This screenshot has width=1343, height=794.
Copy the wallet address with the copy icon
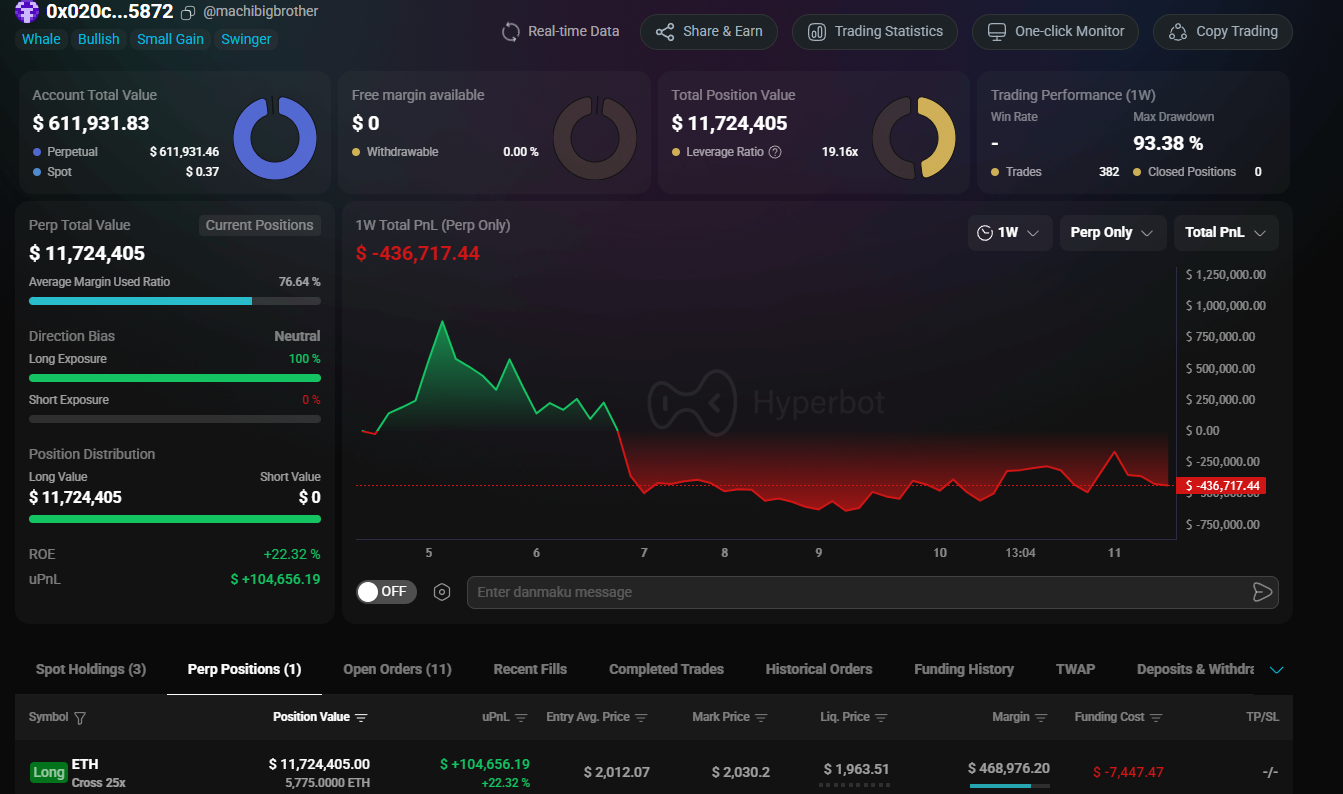(x=188, y=13)
